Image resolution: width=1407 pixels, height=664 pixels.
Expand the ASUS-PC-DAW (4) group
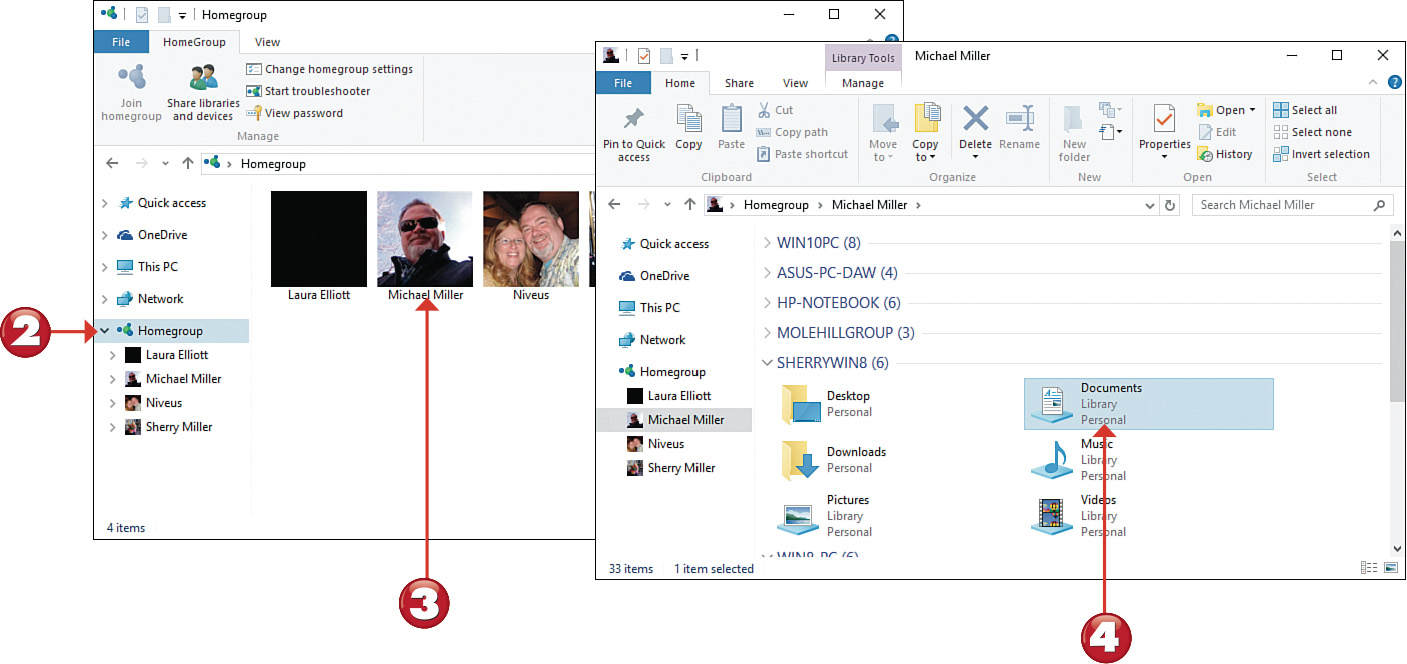click(x=768, y=273)
